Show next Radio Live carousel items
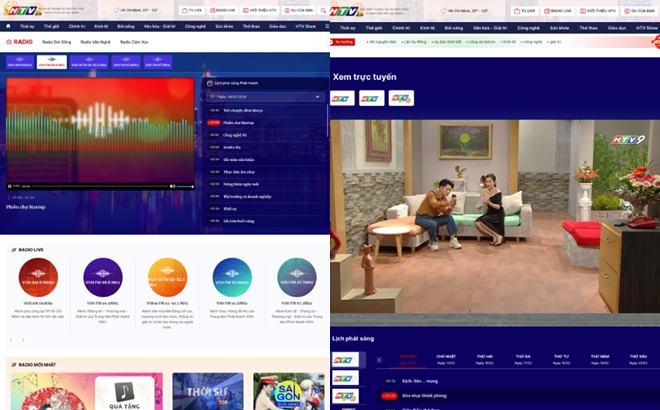The width and height of the screenshot is (660, 410). (23, 340)
